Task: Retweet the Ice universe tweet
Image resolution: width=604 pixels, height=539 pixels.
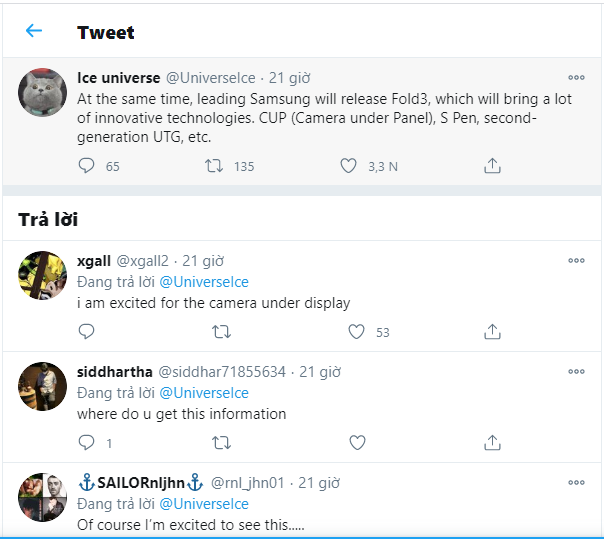Action: point(214,166)
